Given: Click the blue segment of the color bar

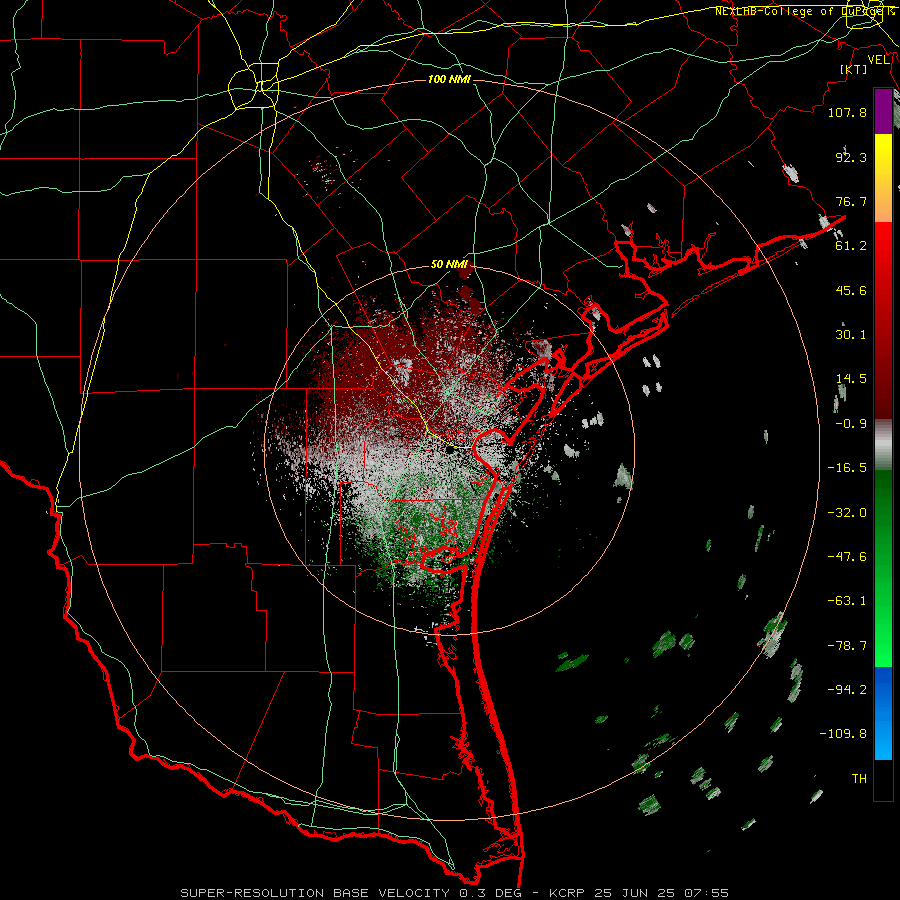Looking at the screenshot, I should pyautogui.click(x=883, y=713).
